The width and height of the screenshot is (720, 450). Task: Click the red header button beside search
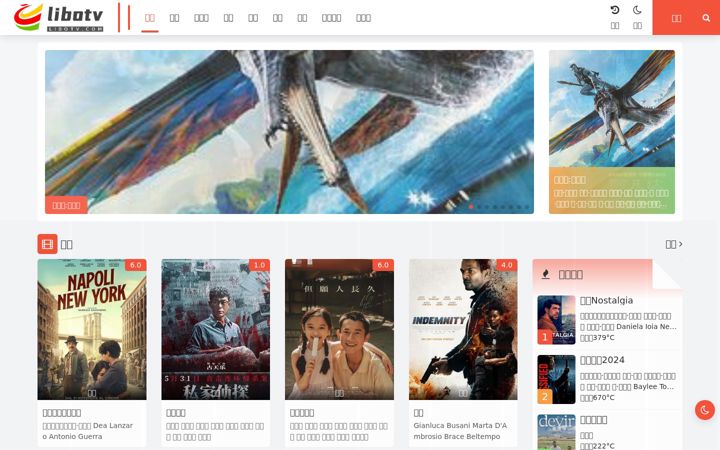(x=676, y=18)
